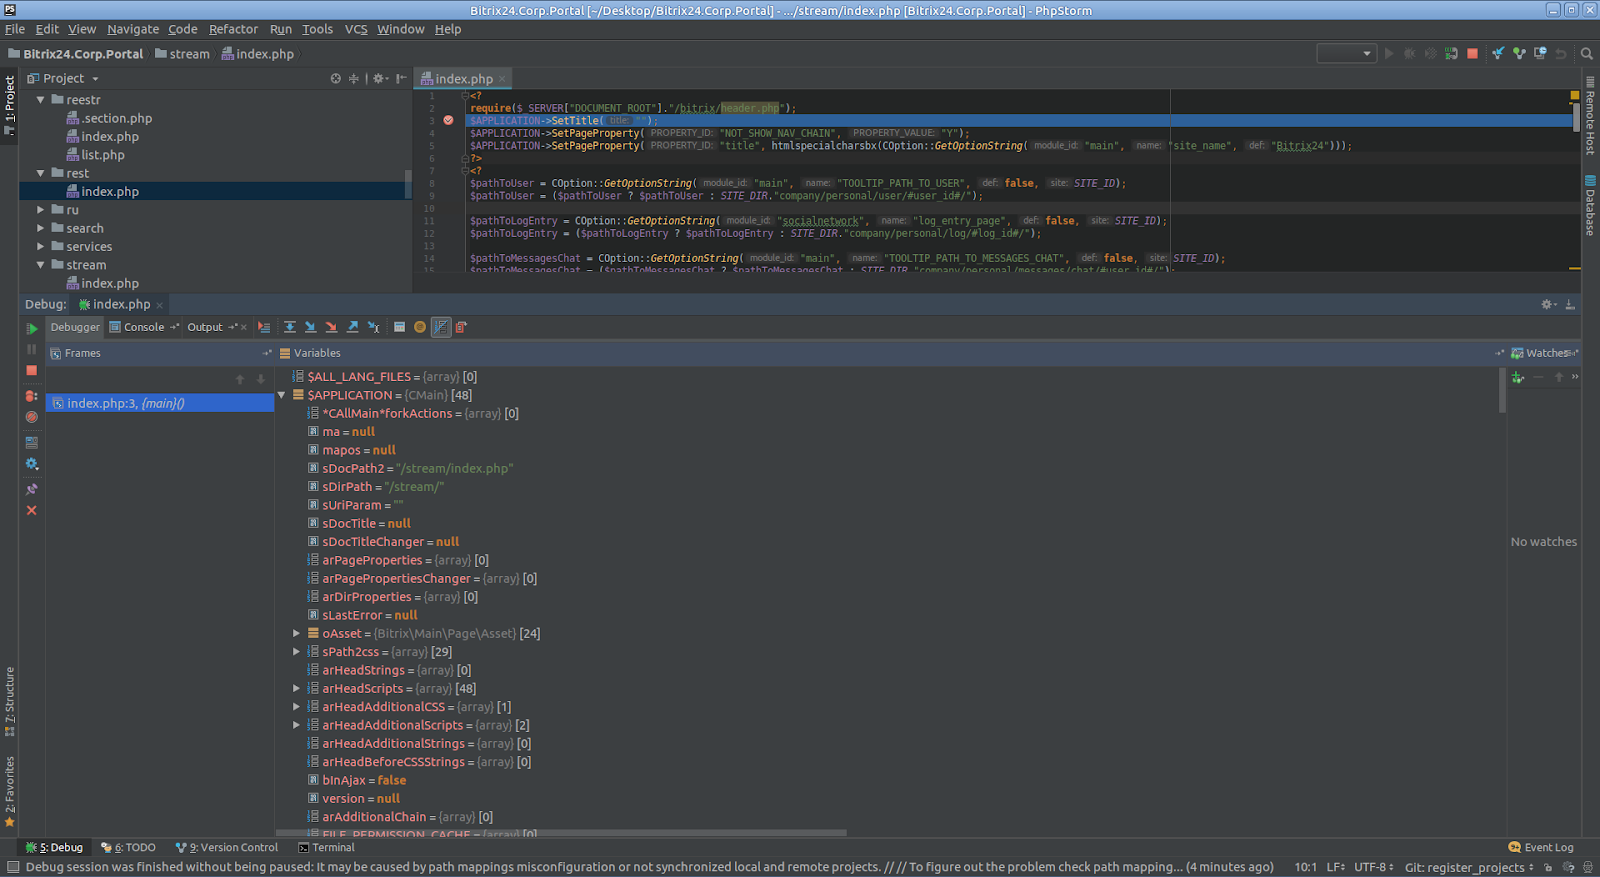This screenshot has width=1600, height=877.
Task: Click Step Over icon in debugger toolbar
Action: tap(289, 327)
